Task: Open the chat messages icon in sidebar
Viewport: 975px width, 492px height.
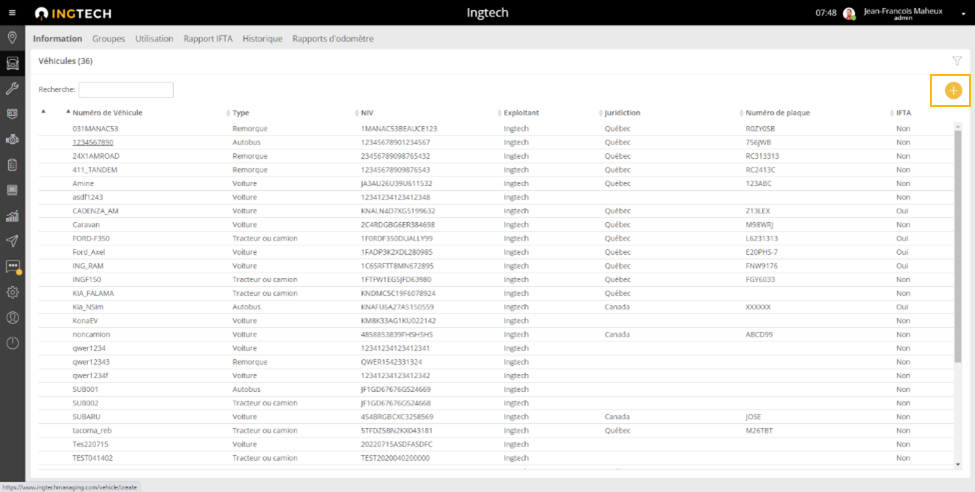Action: [x=12, y=267]
